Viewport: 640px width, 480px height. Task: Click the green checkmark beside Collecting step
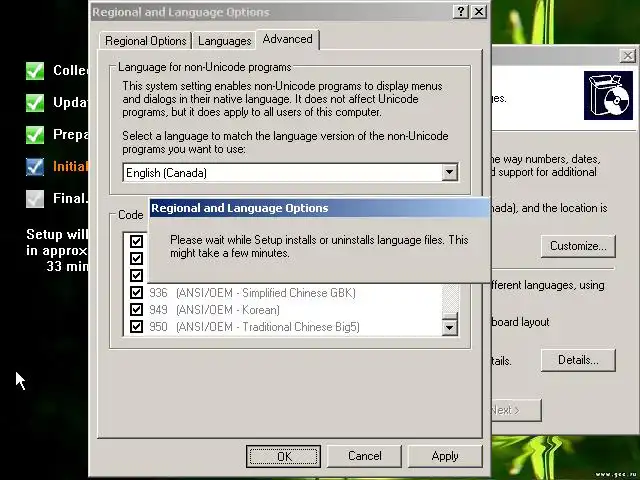[x=35, y=71]
